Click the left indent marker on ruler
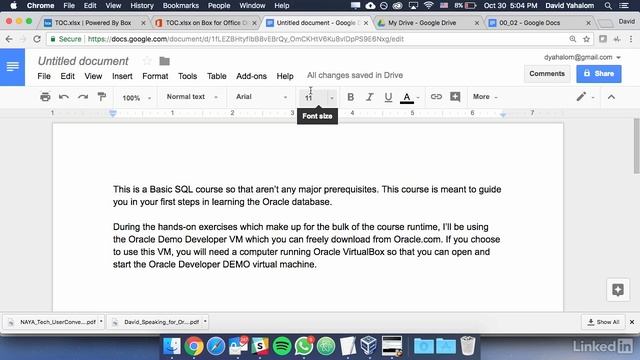The image size is (640, 360). 113,114
